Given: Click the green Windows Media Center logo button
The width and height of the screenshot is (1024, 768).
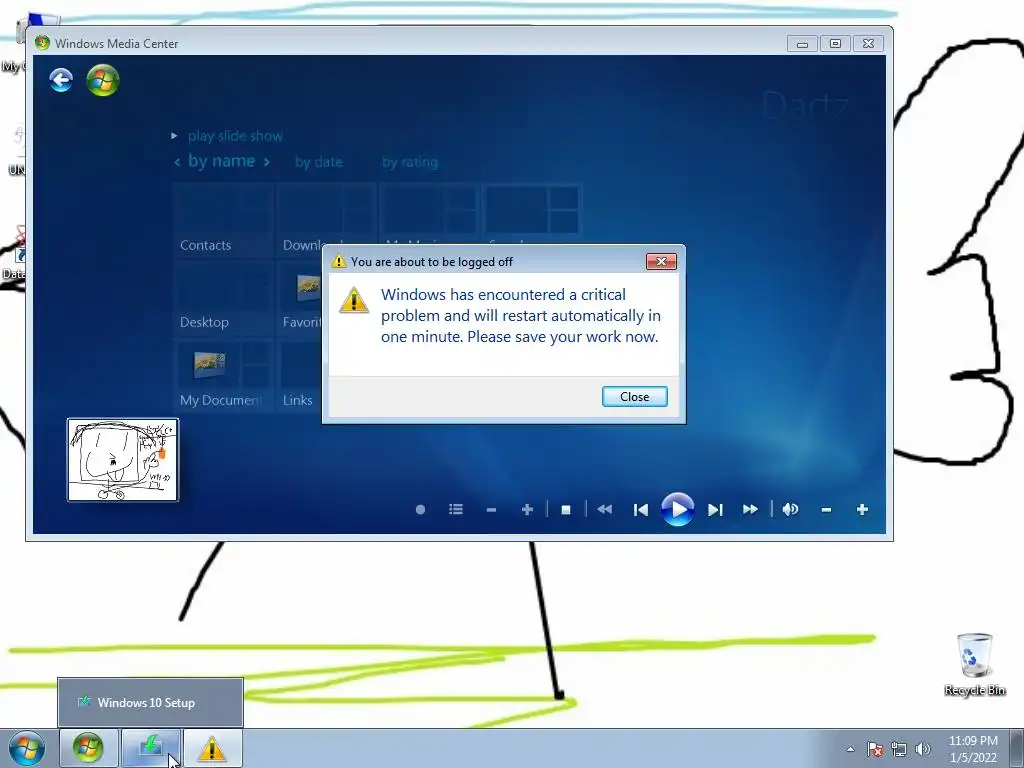Looking at the screenshot, I should 103,80.
